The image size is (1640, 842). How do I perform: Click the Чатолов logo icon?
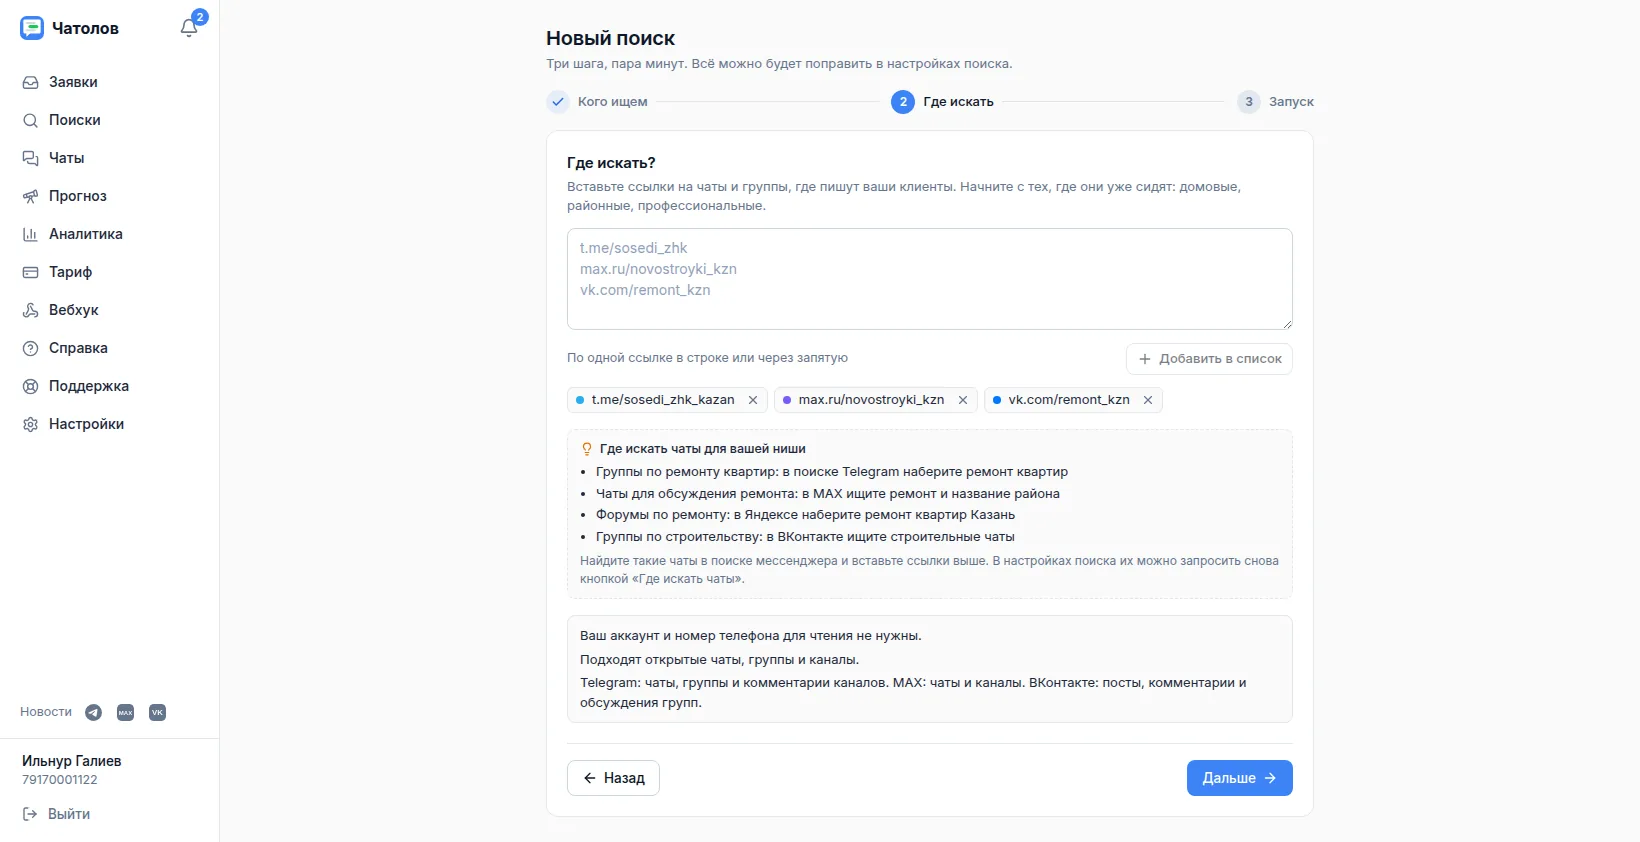pyautogui.click(x=32, y=28)
